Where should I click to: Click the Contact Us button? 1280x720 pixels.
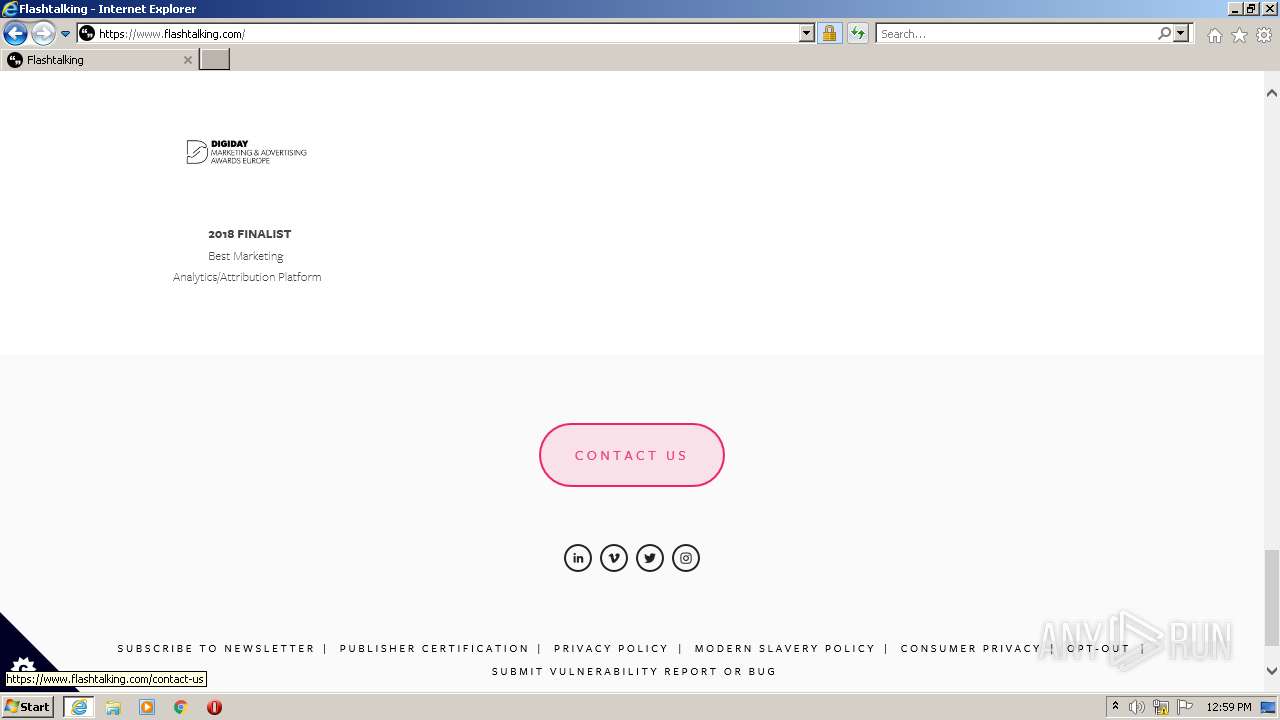(x=632, y=455)
